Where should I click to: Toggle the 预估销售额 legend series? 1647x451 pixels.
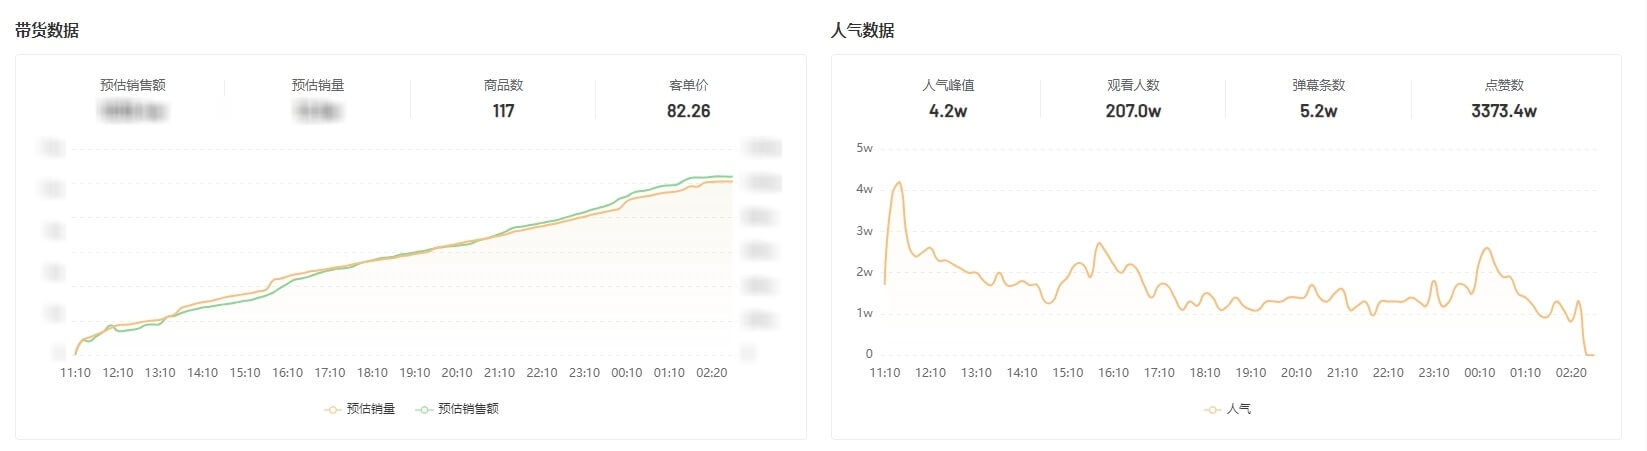457,409
